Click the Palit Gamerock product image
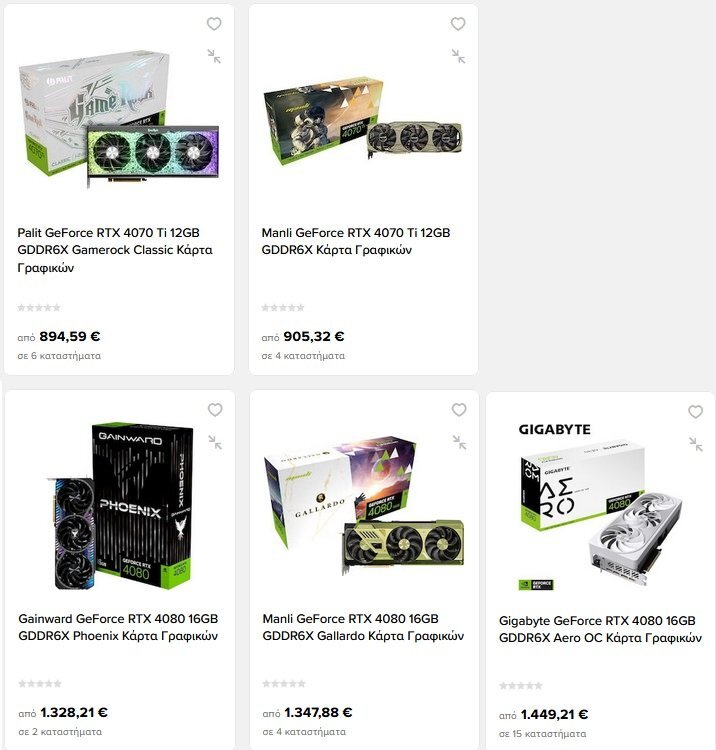Viewport: 716px width, 750px height. [119, 119]
